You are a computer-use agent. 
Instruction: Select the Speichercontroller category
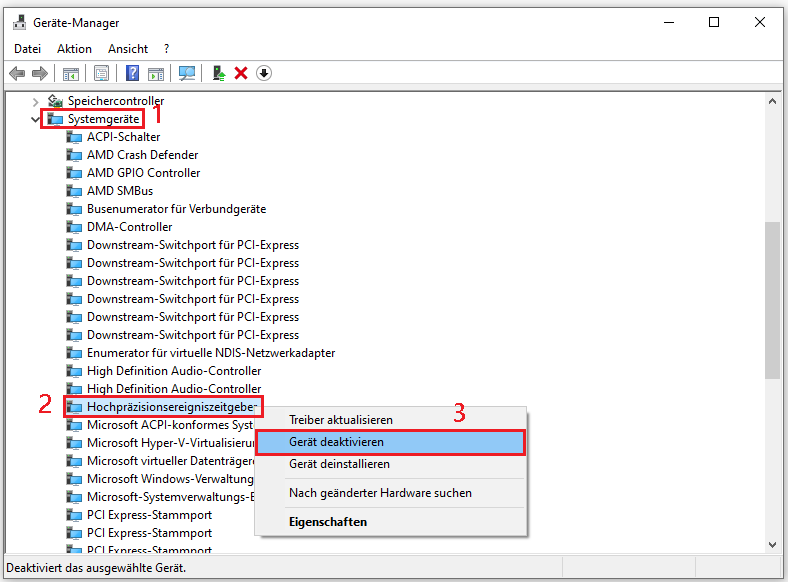[116, 101]
